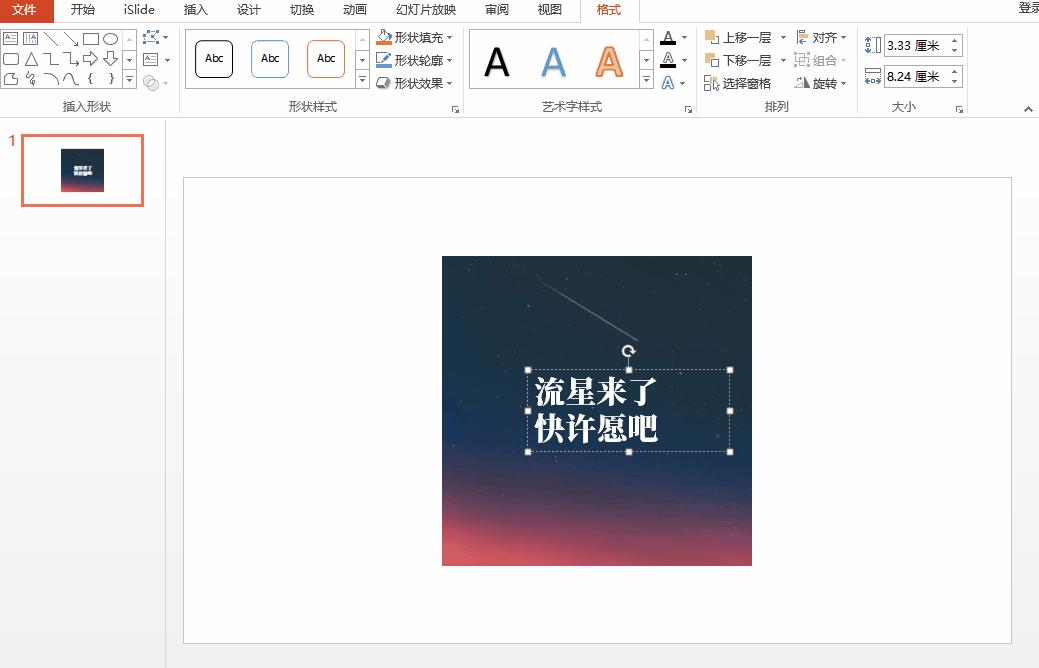The width and height of the screenshot is (1039, 668).
Task: Switch to the 设计 tab
Action: [x=248, y=10]
